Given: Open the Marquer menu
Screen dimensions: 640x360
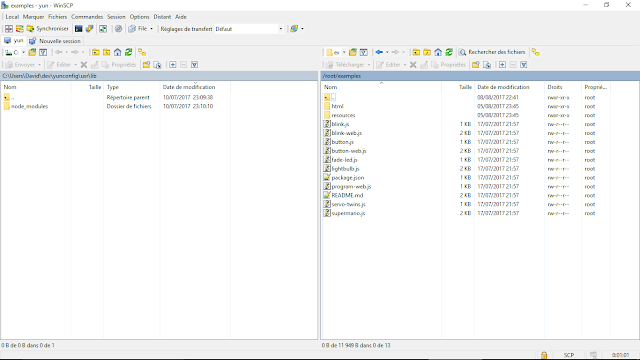Looking at the screenshot, I should 33,17.
